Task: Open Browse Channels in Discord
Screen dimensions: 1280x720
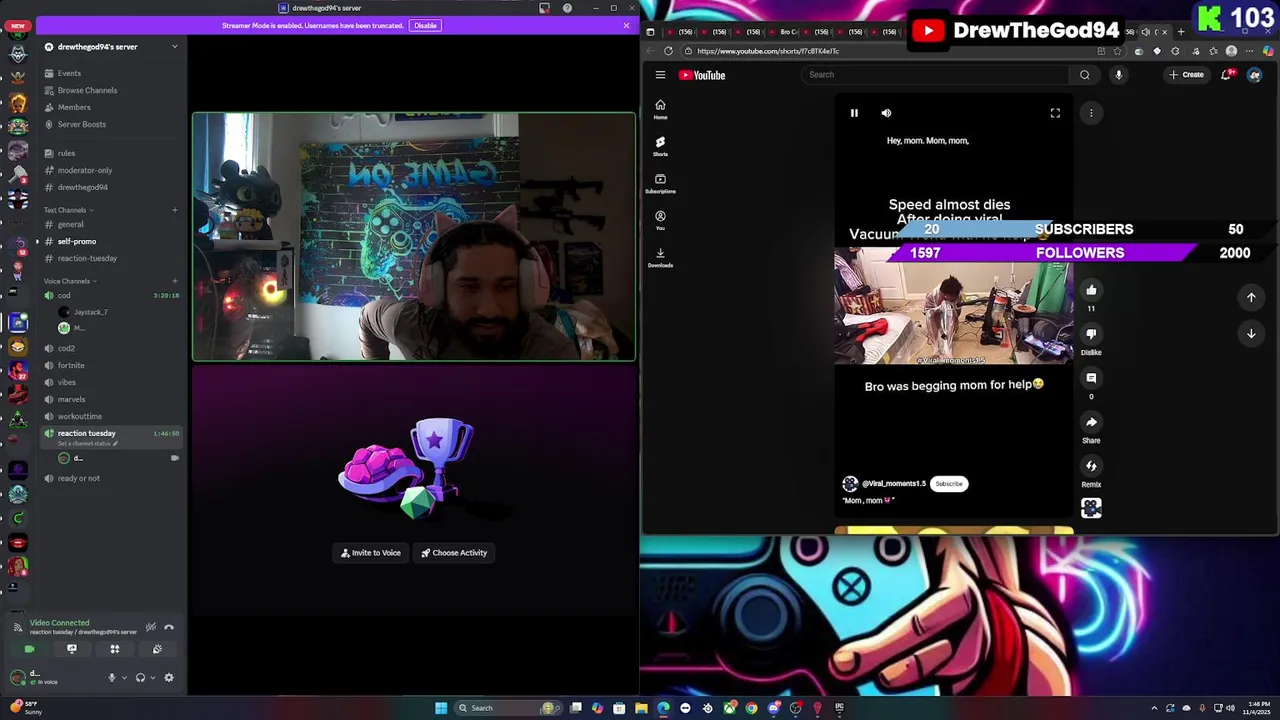Action: 87,90
